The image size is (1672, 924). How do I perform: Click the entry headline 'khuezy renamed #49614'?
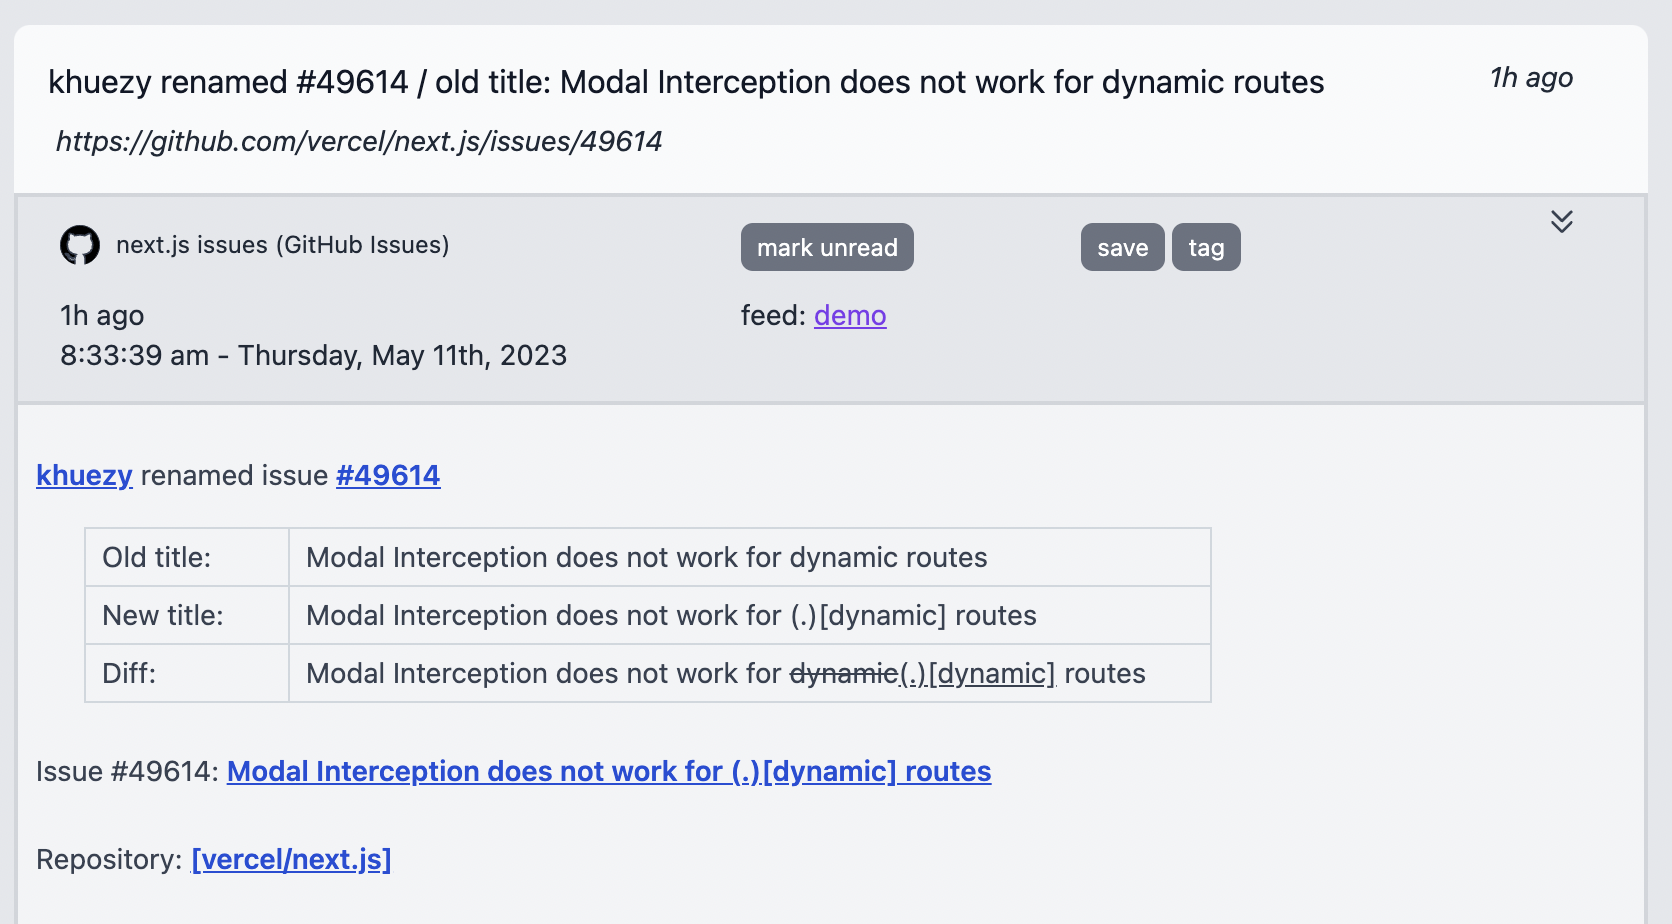point(686,82)
